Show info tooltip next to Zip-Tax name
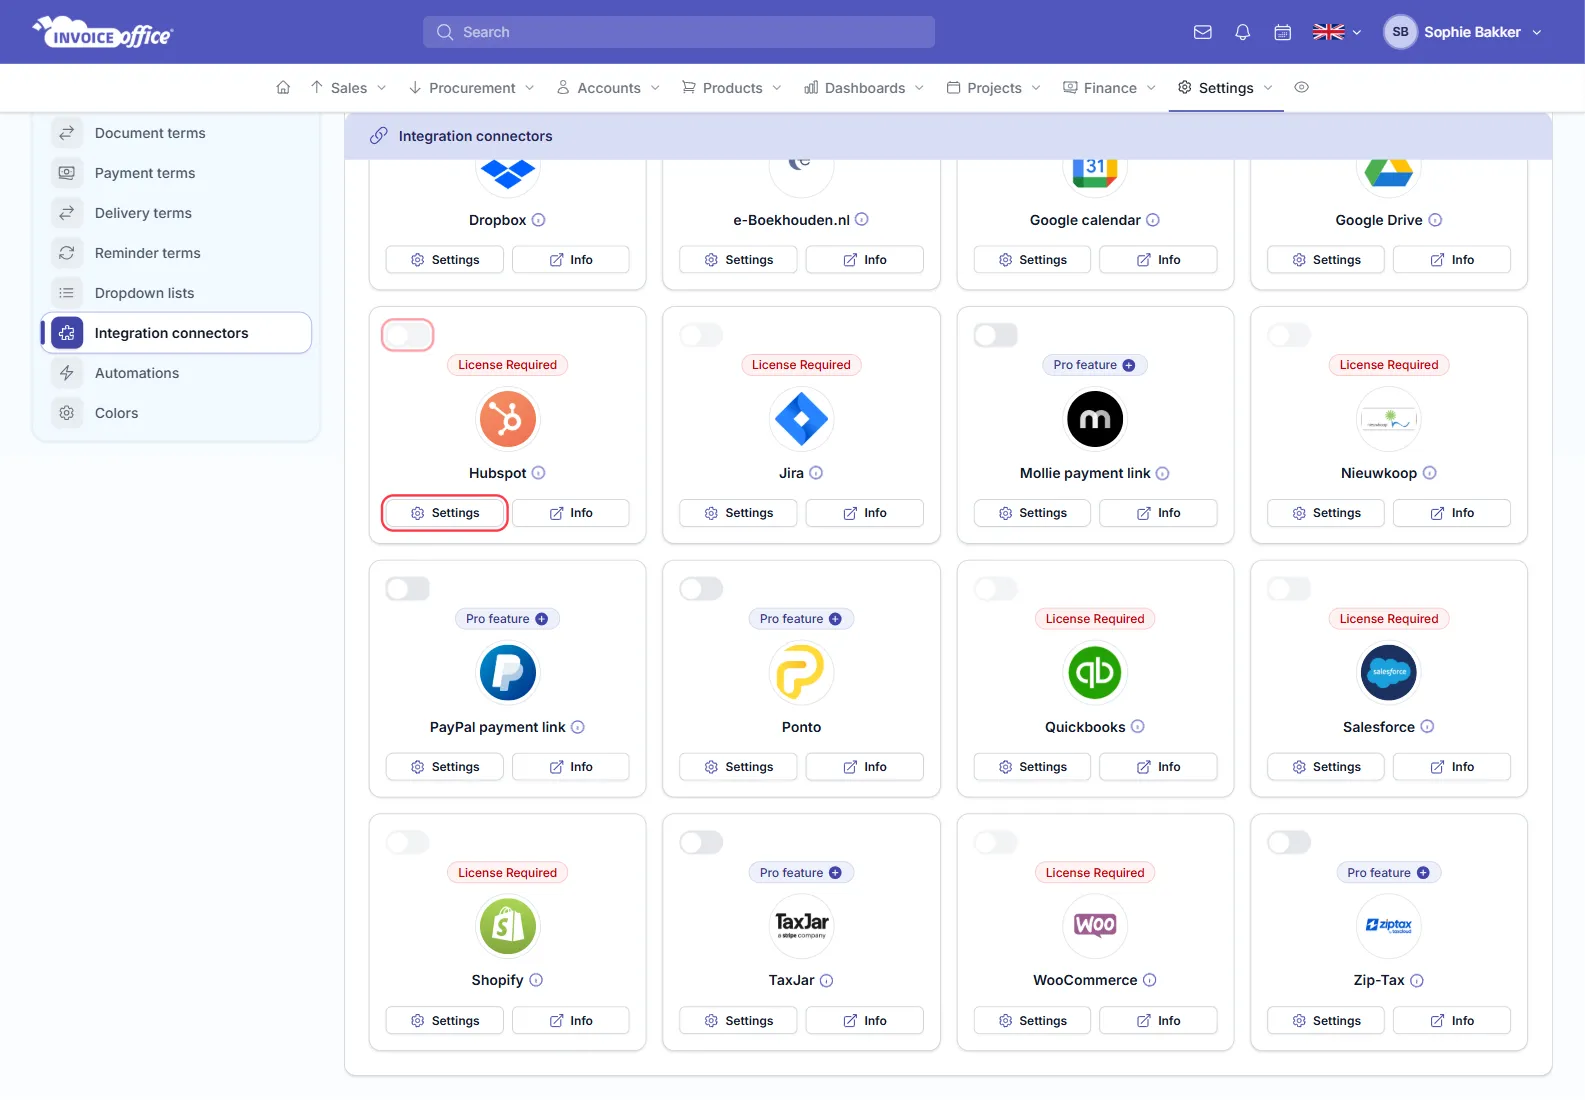The width and height of the screenshot is (1585, 1100). 1417,981
